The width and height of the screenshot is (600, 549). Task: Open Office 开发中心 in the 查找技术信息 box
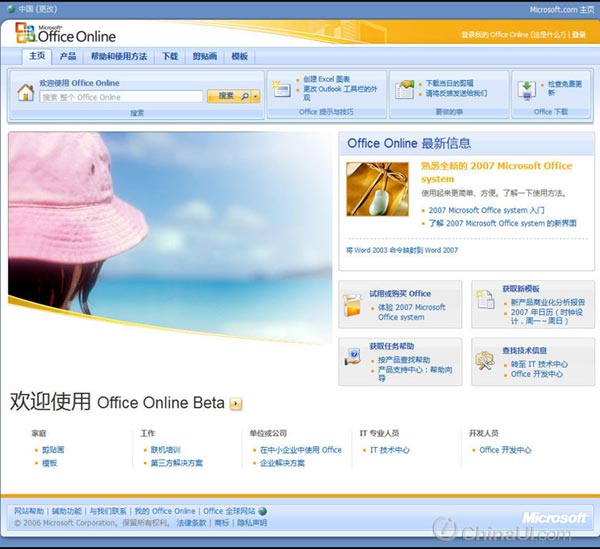click(536, 374)
